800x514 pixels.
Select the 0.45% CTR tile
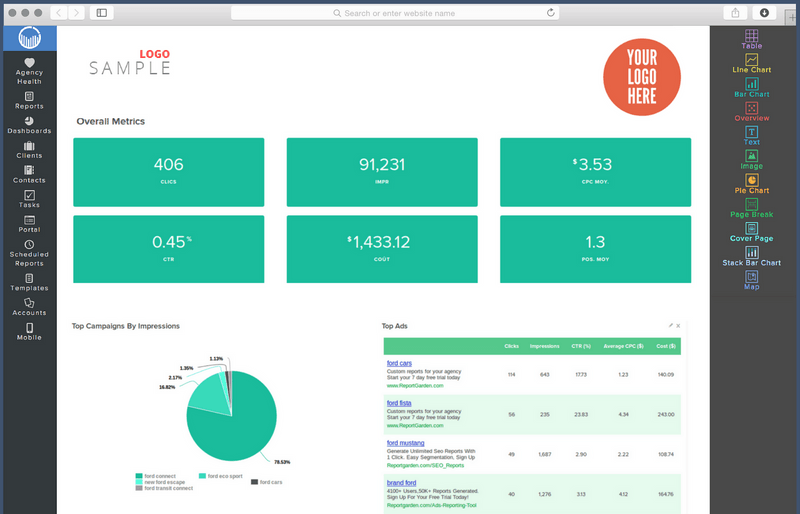[169, 249]
